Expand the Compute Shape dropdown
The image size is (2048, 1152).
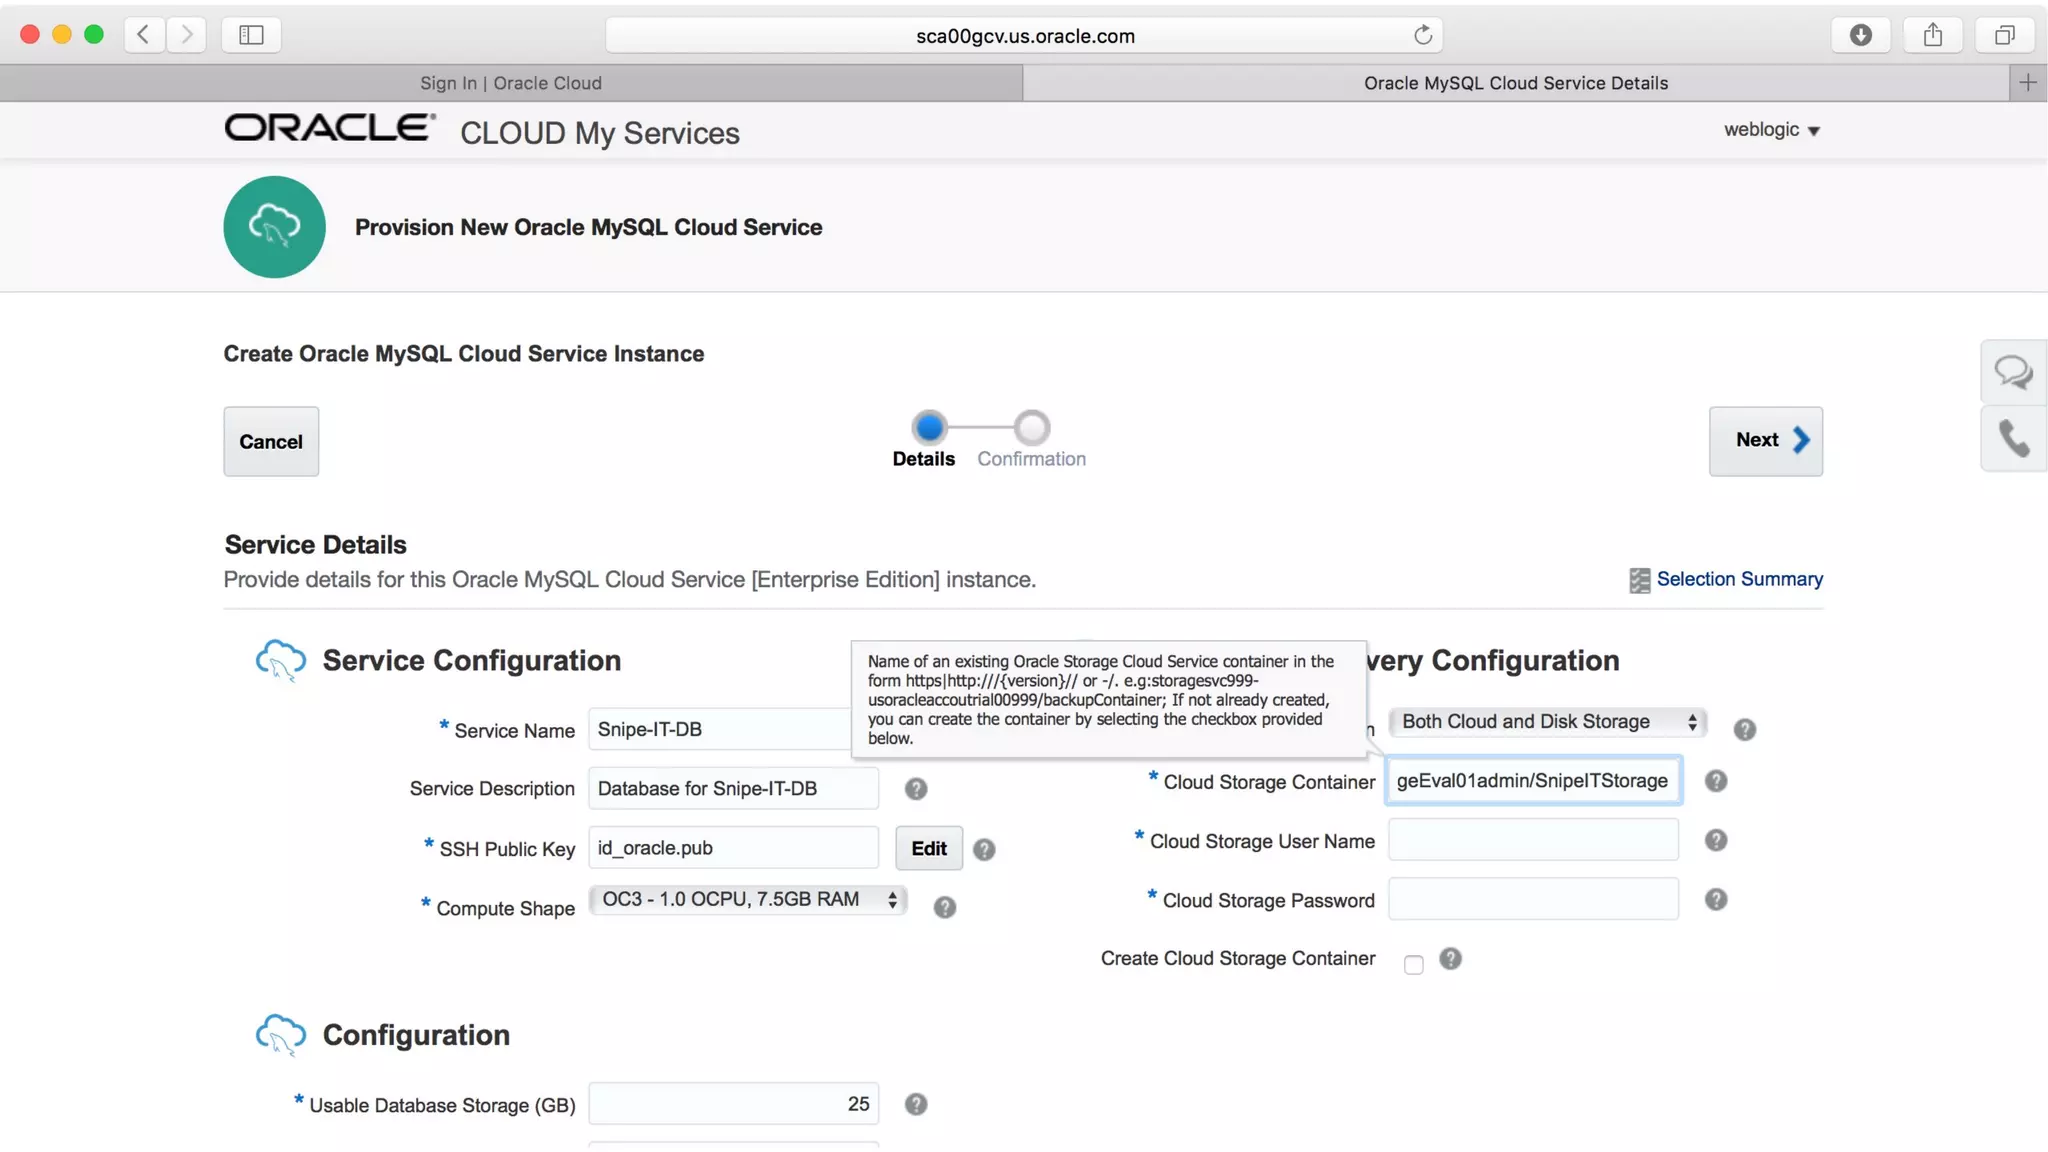click(x=747, y=899)
